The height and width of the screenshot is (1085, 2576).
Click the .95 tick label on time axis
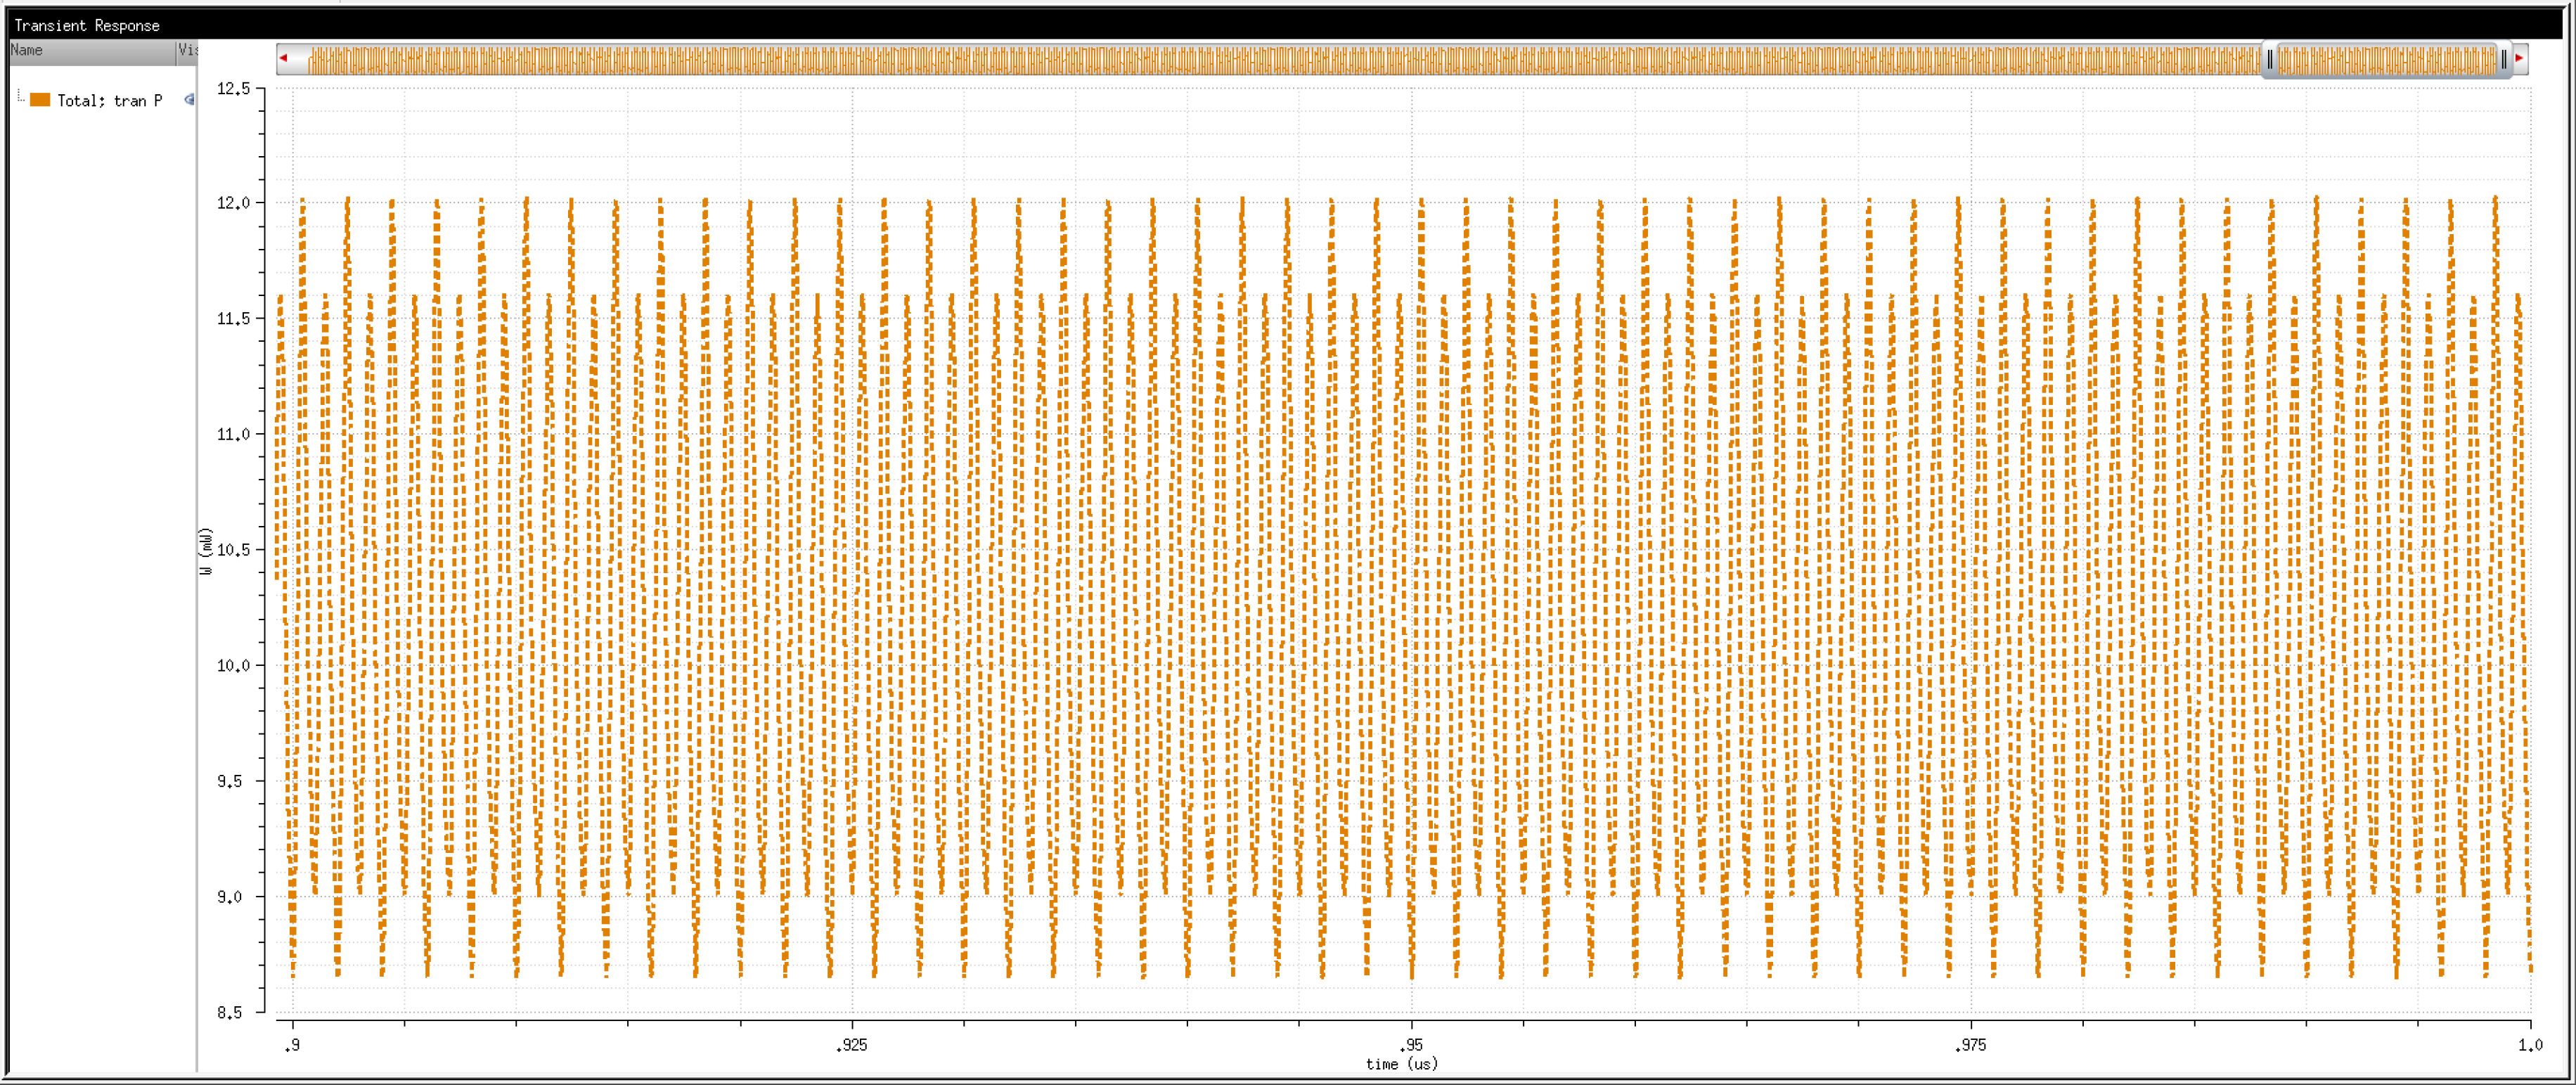1410,1045
